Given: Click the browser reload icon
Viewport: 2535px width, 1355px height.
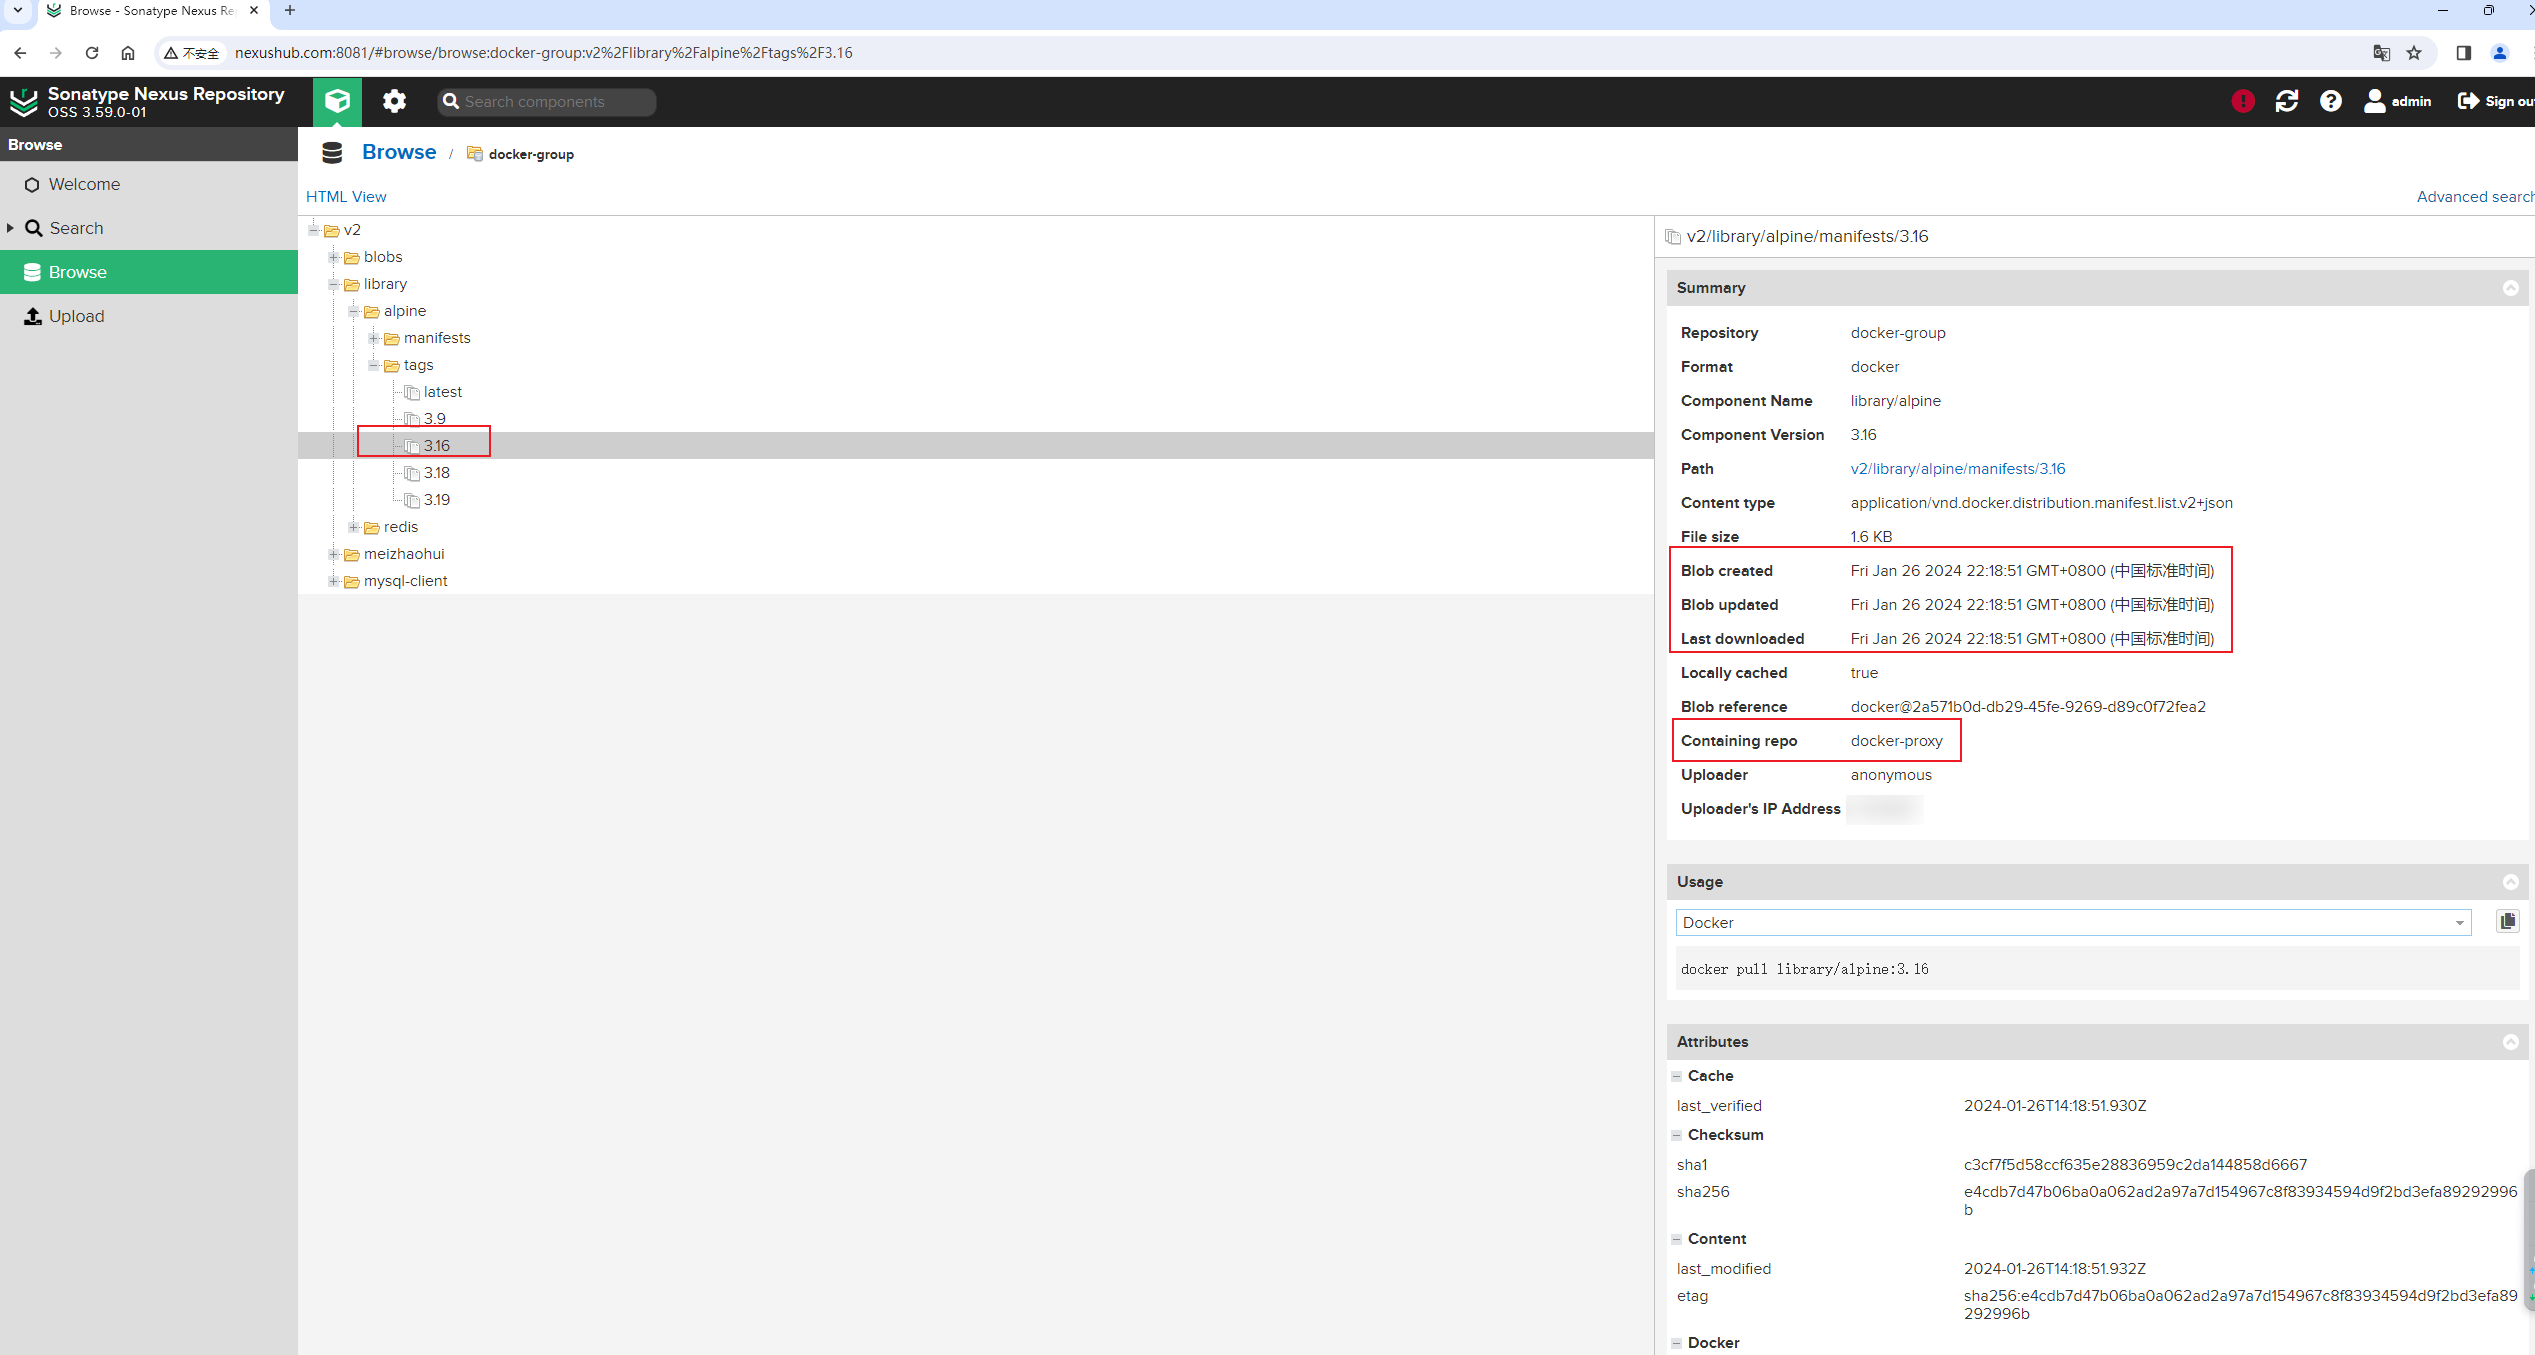Looking at the screenshot, I should pos(92,53).
